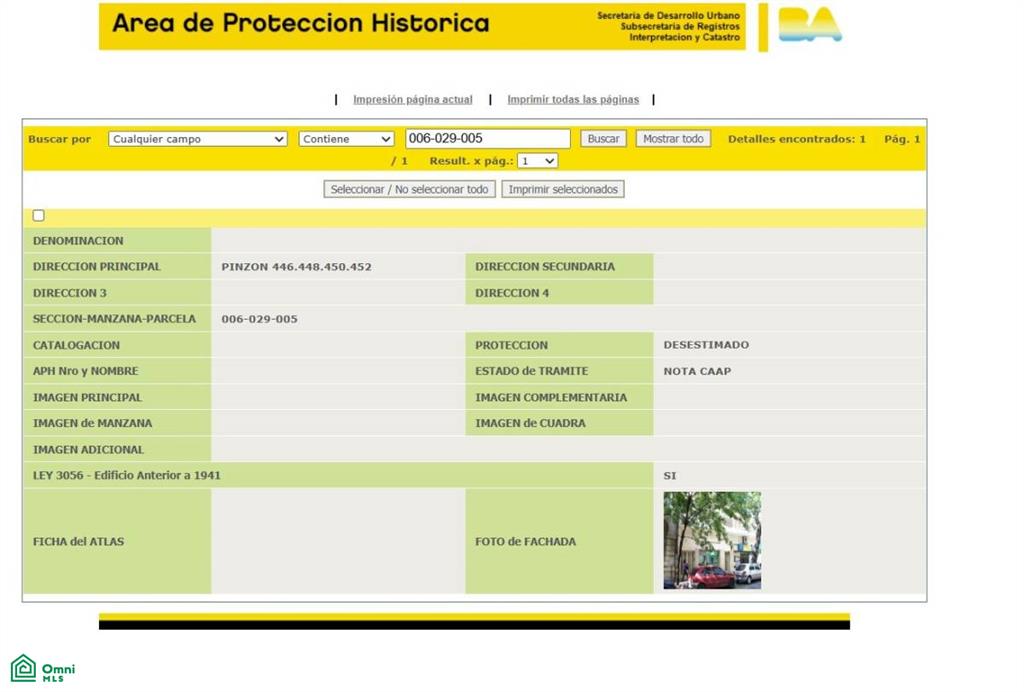The image size is (1024, 692).
Task: Click Imprimir seleccionados button
Action: tap(563, 189)
